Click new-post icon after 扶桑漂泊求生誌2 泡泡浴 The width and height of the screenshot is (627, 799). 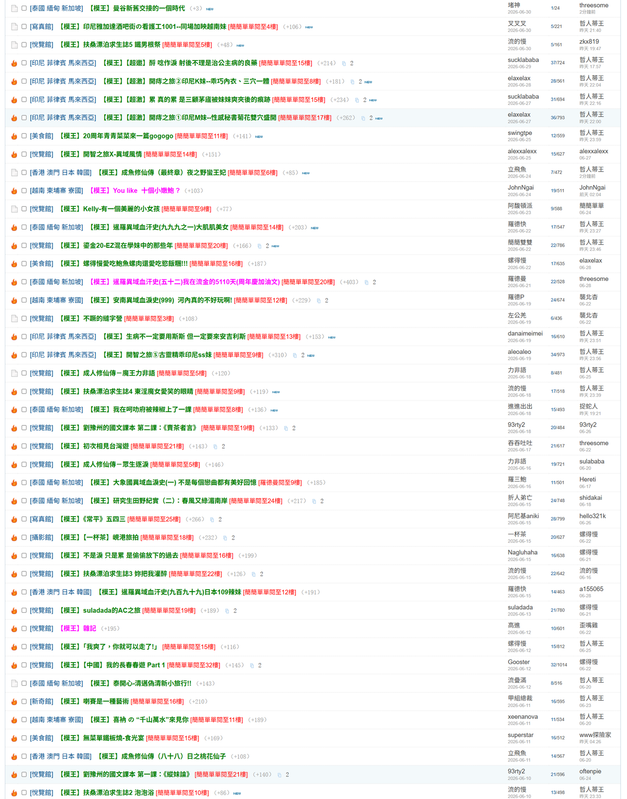237,793
